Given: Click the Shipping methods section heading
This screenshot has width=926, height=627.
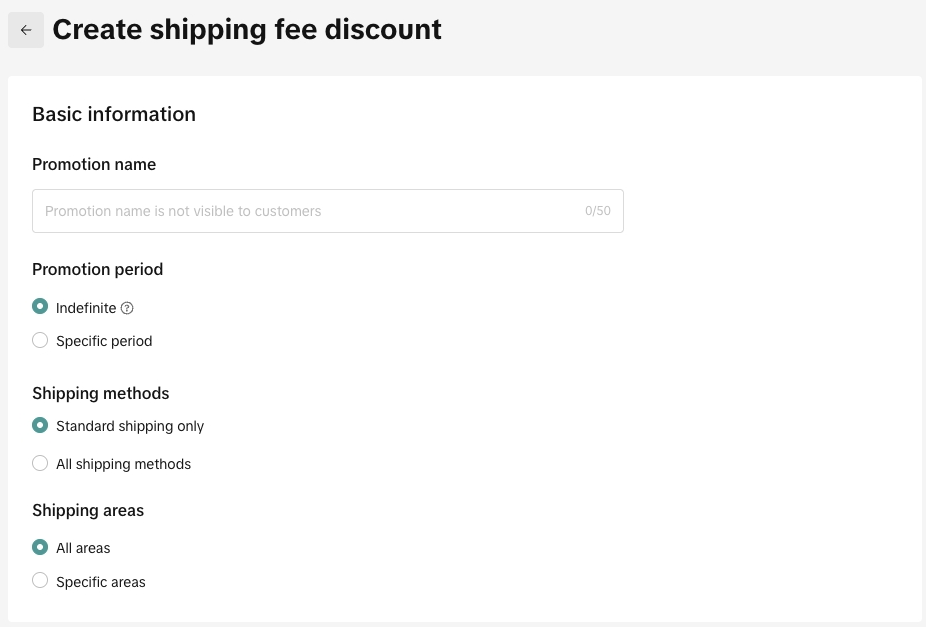Looking at the screenshot, I should [101, 393].
